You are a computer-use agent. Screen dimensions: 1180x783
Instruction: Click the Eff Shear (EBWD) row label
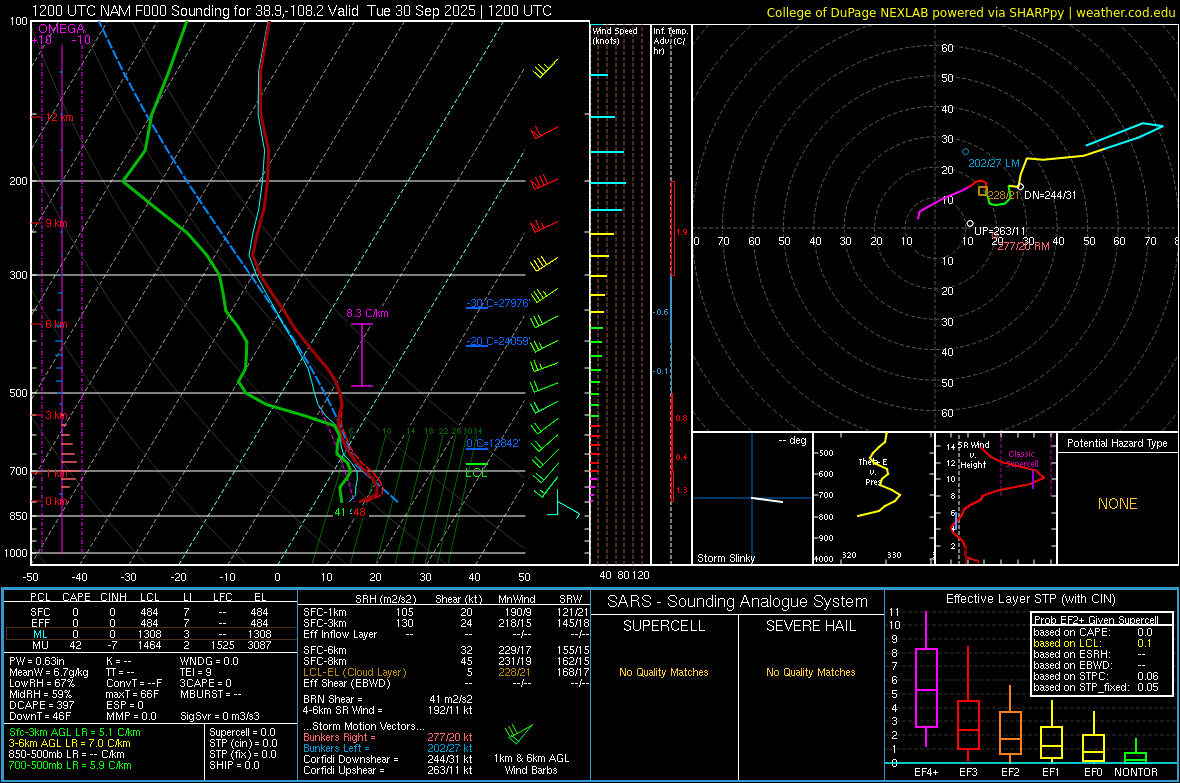347,684
